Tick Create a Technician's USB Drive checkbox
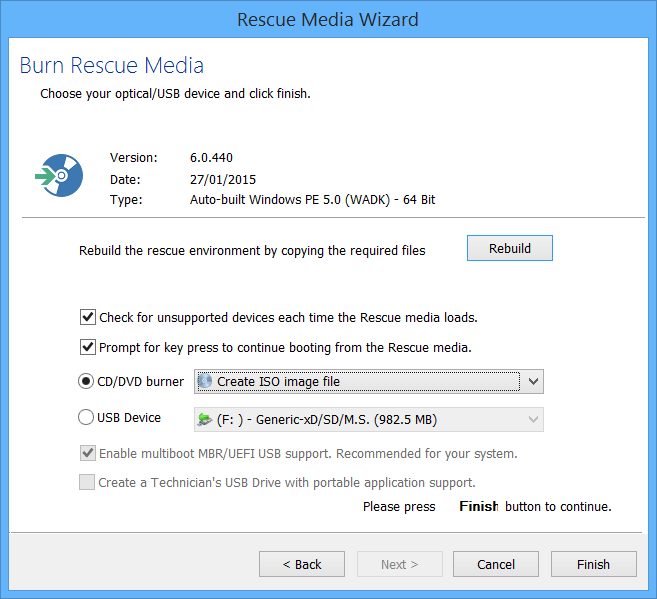This screenshot has width=657, height=599. point(87,483)
